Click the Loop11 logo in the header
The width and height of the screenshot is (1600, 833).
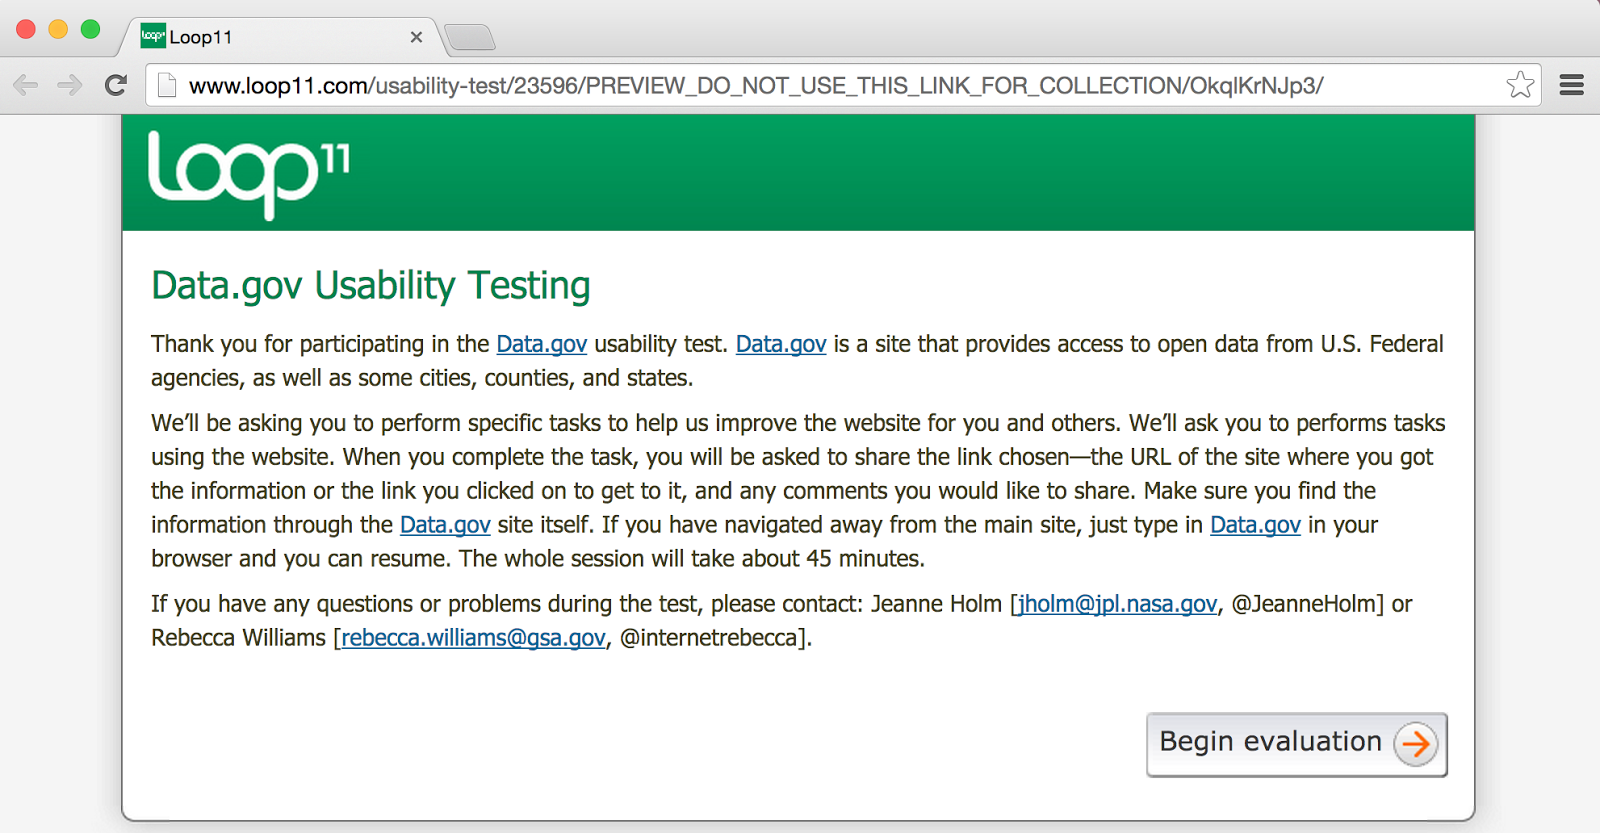pos(249,173)
